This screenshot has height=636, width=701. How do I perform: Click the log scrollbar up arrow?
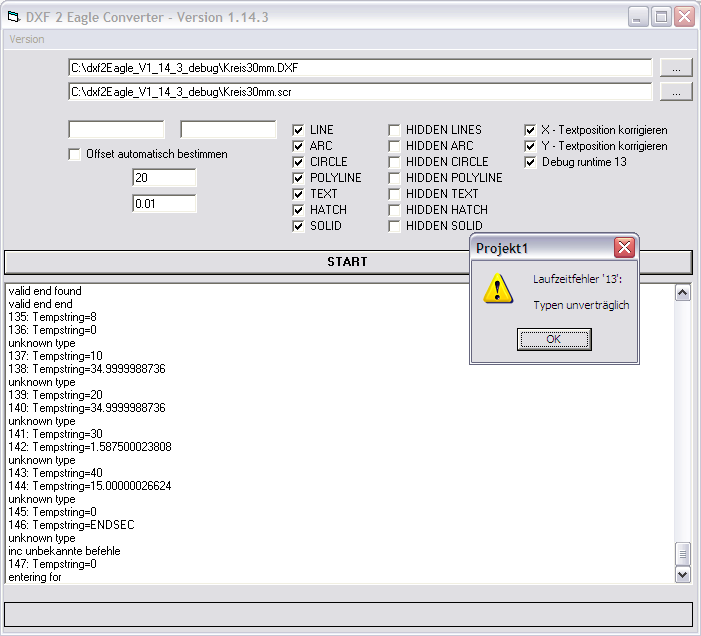click(x=683, y=293)
